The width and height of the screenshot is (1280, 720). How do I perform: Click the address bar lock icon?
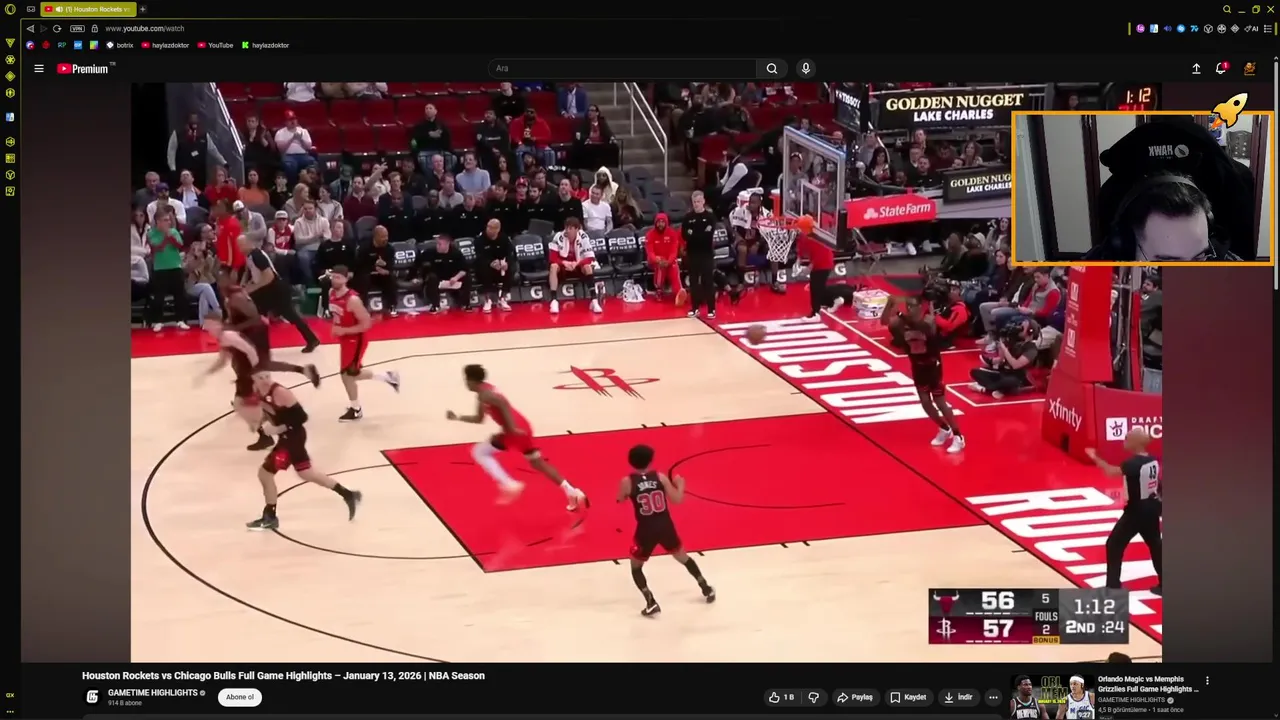[x=95, y=28]
